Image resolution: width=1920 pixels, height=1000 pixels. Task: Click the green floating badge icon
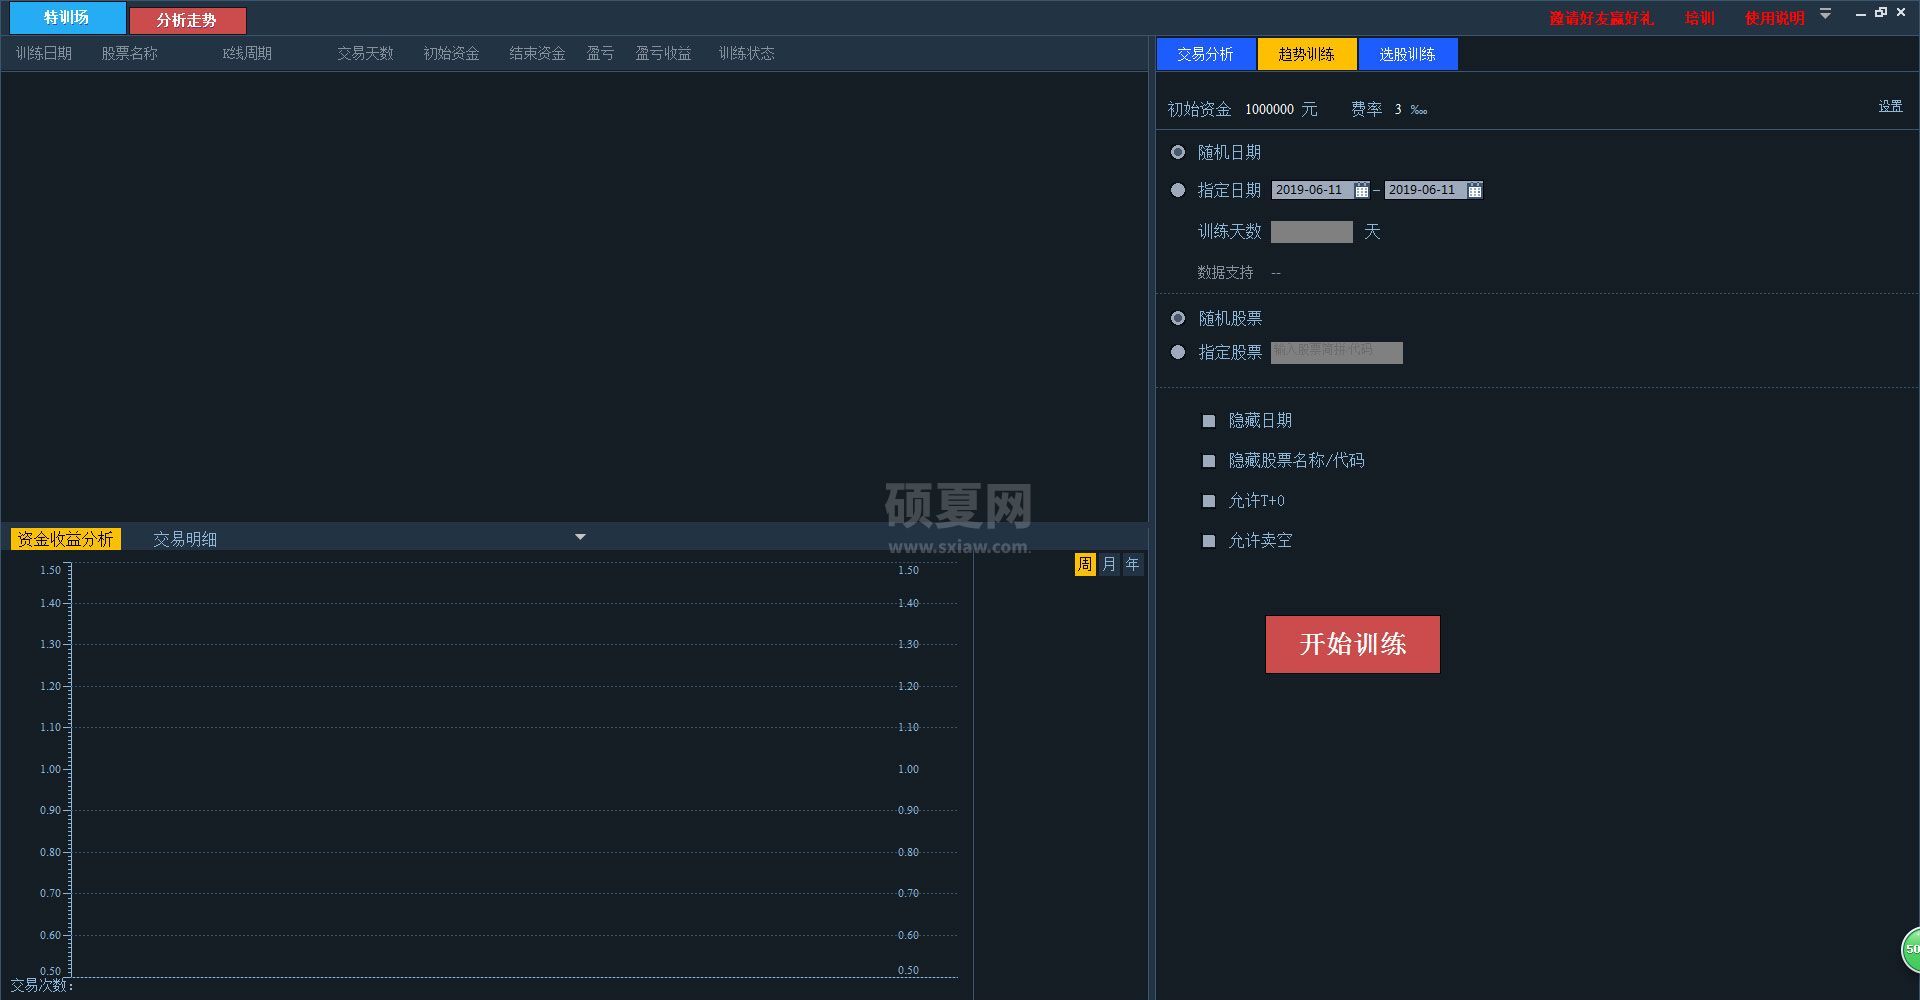coord(1910,949)
